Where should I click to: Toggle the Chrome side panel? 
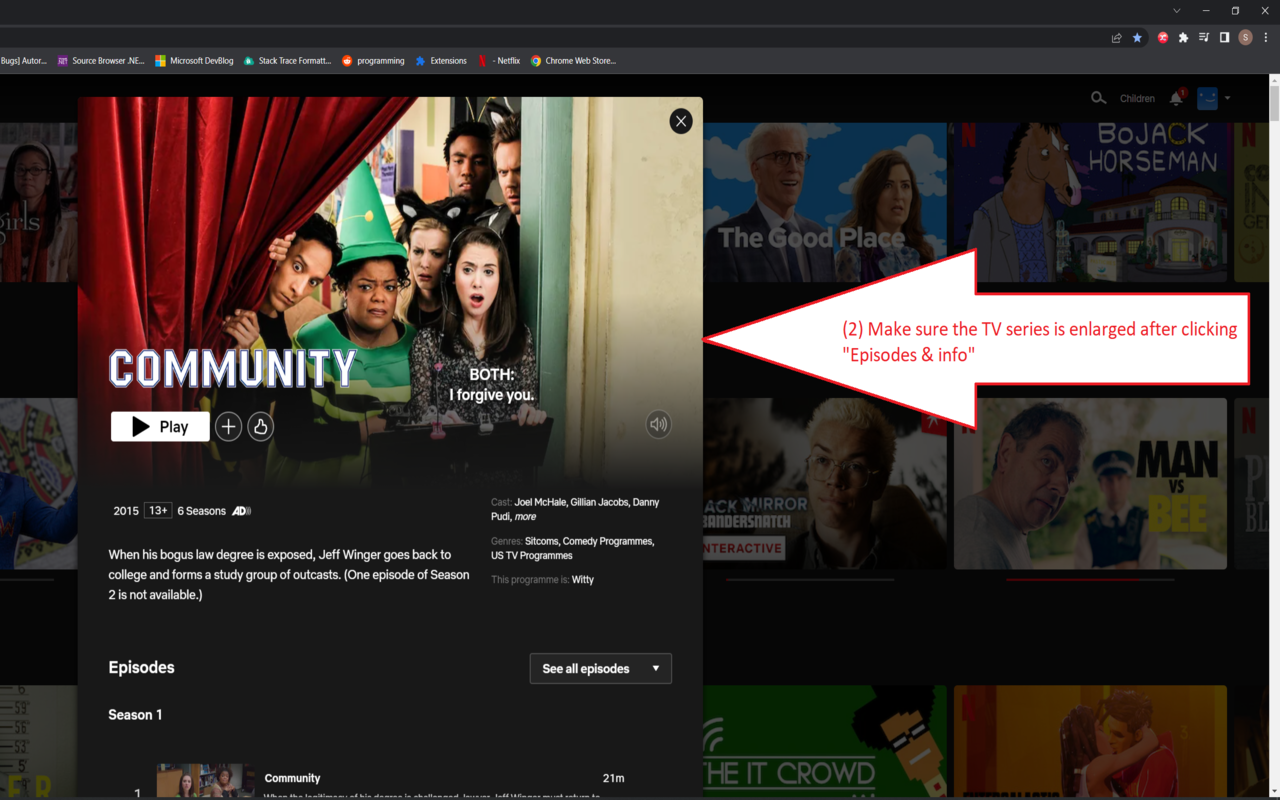click(x=1224, y=38)
